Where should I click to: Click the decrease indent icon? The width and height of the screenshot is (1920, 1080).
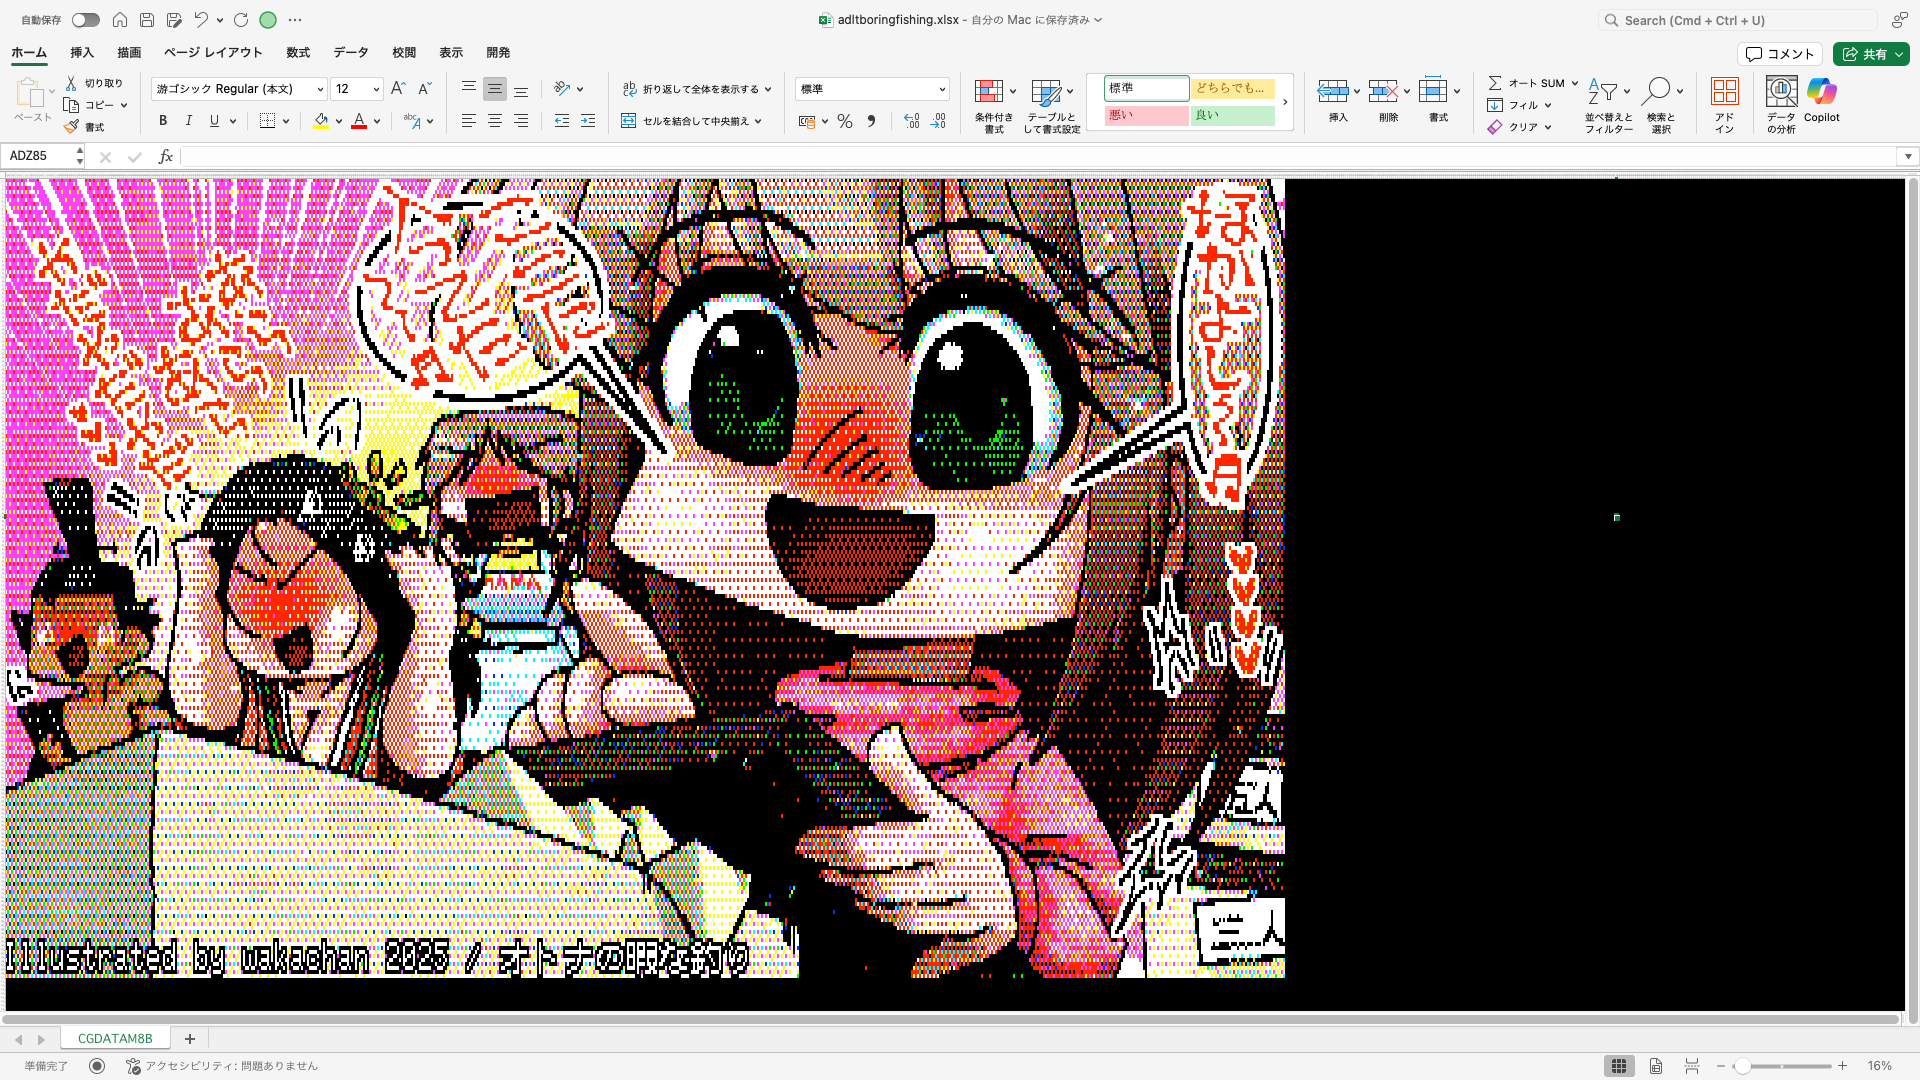(562, 121)
